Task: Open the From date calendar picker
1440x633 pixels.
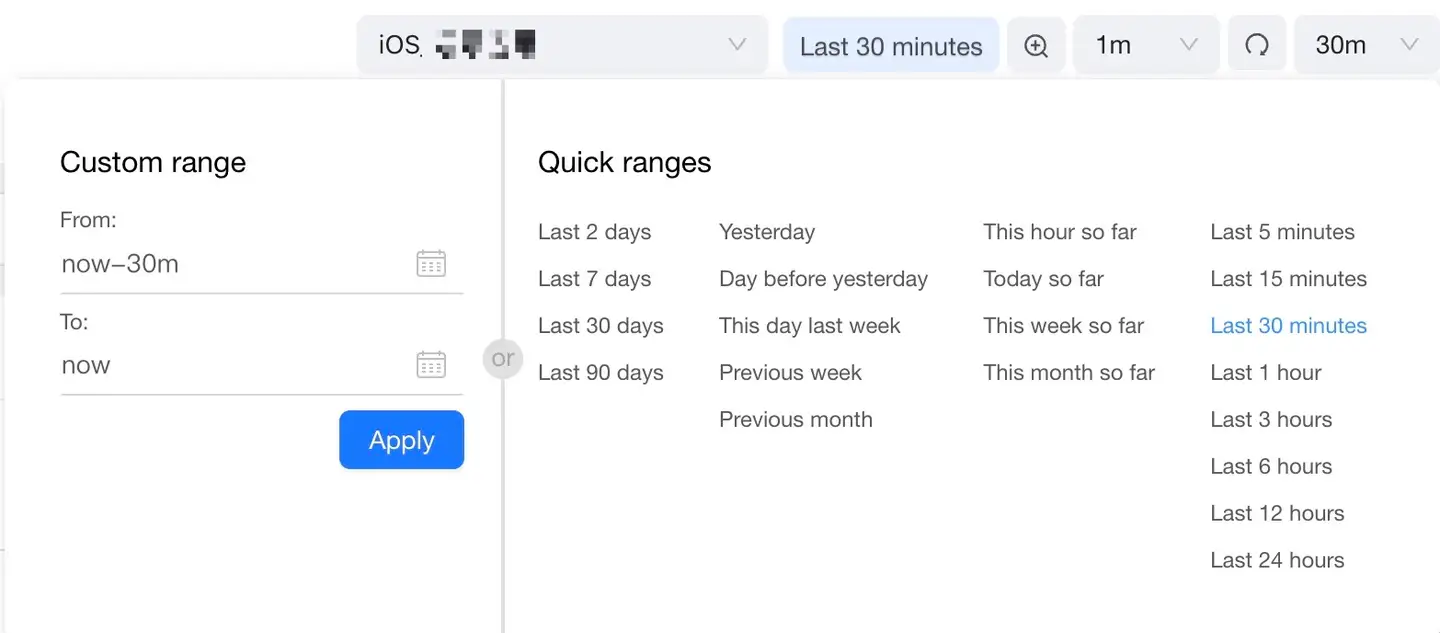Action: click(431, 264)
